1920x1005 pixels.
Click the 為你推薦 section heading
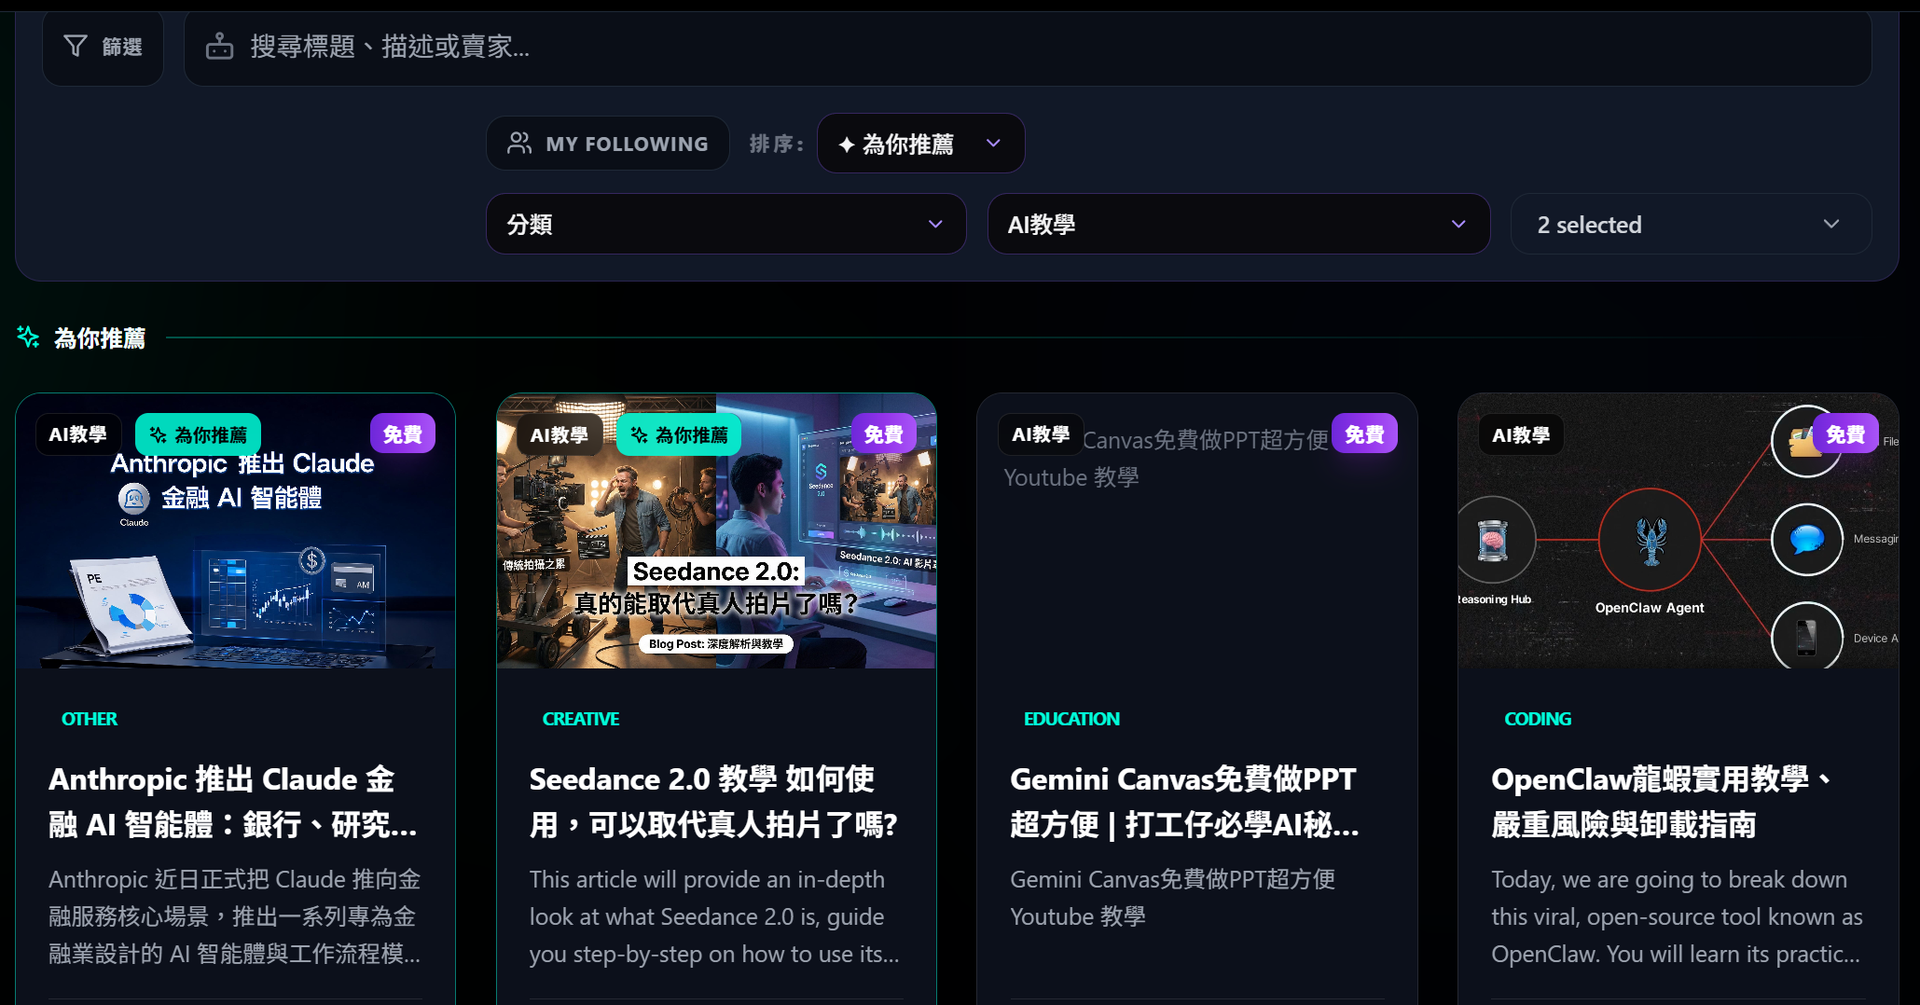coord(100,338)
